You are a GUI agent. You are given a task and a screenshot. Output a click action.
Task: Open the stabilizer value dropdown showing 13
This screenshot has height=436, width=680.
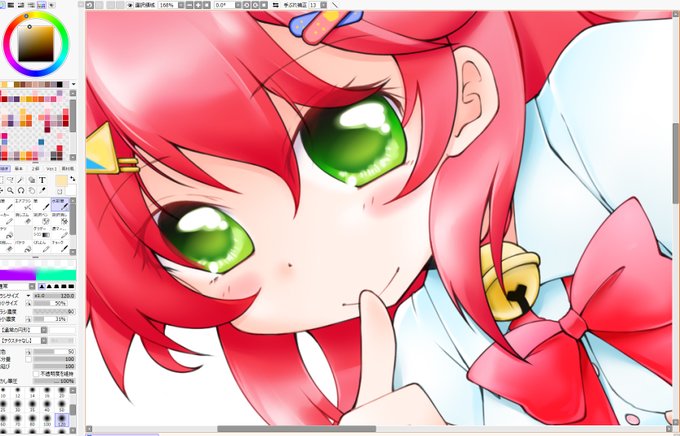tap(324, 5)
